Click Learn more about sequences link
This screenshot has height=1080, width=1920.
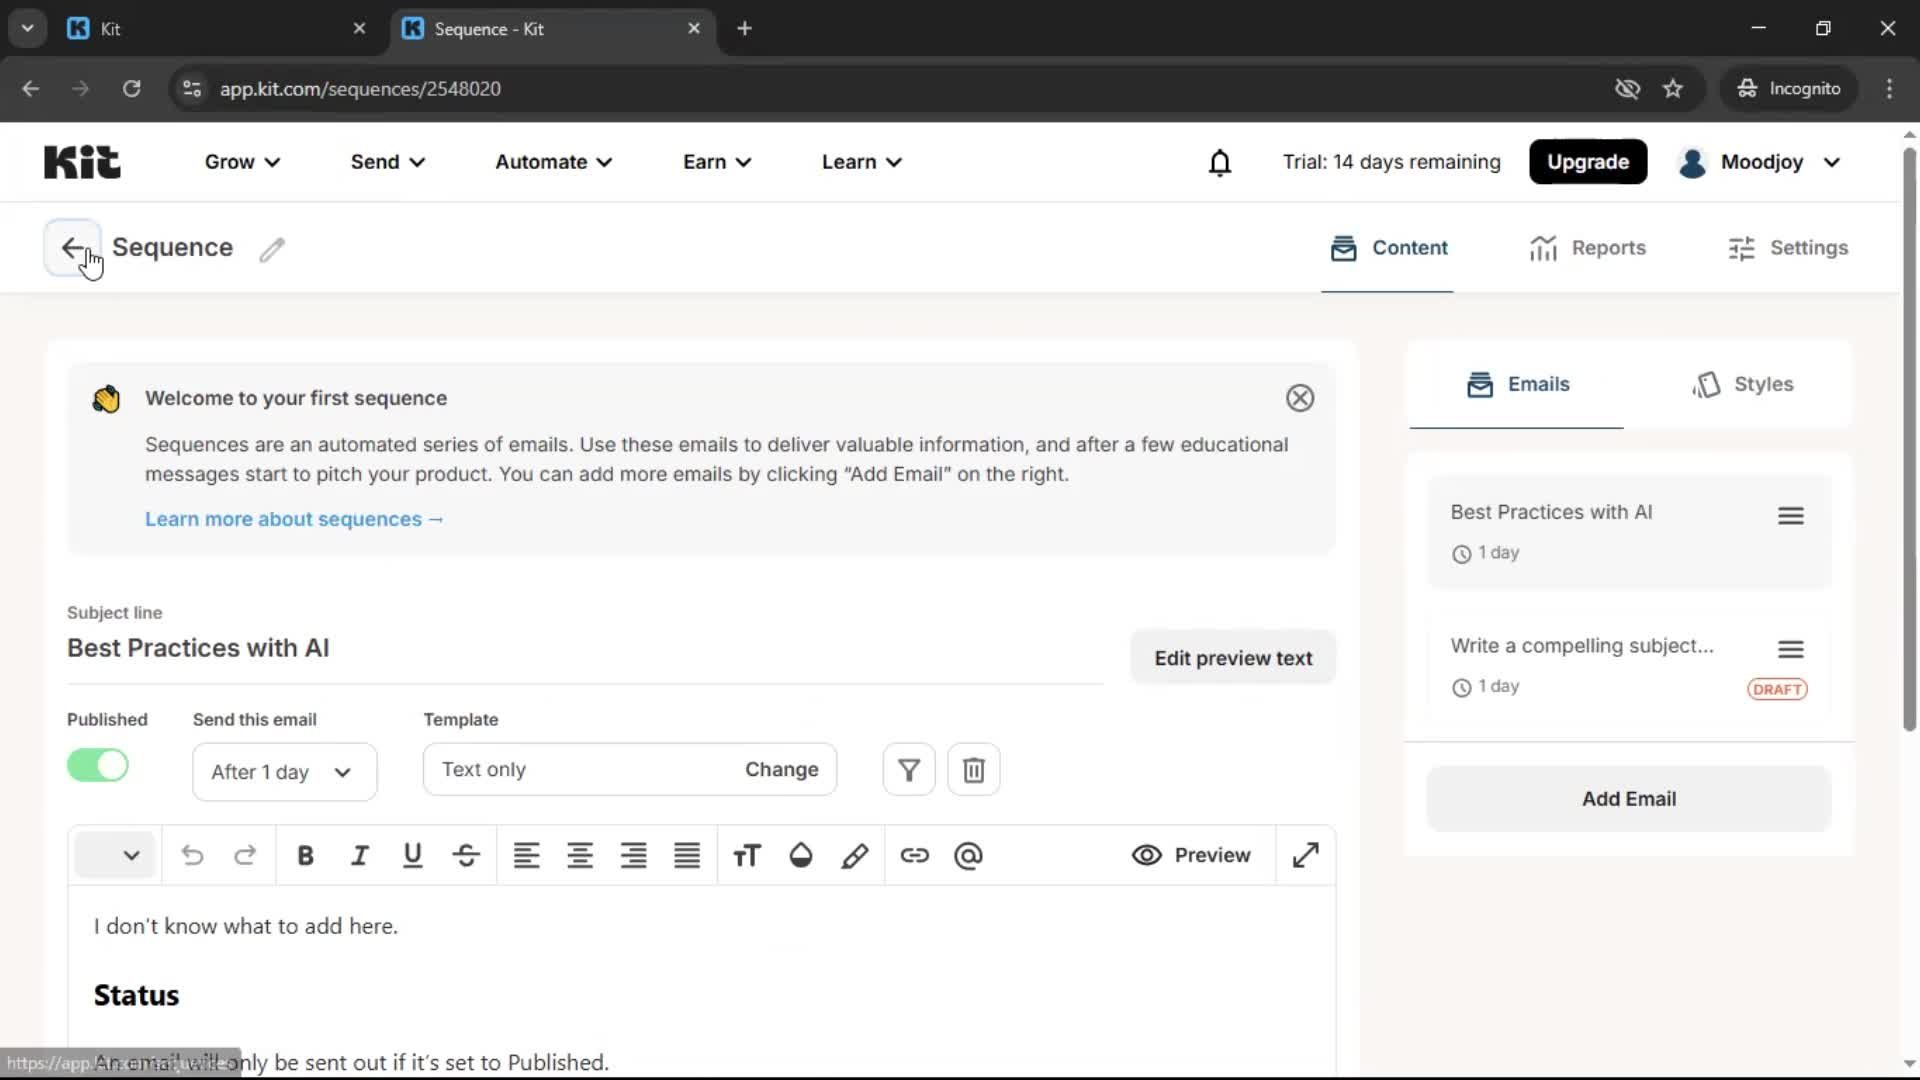tap(294, 518)
